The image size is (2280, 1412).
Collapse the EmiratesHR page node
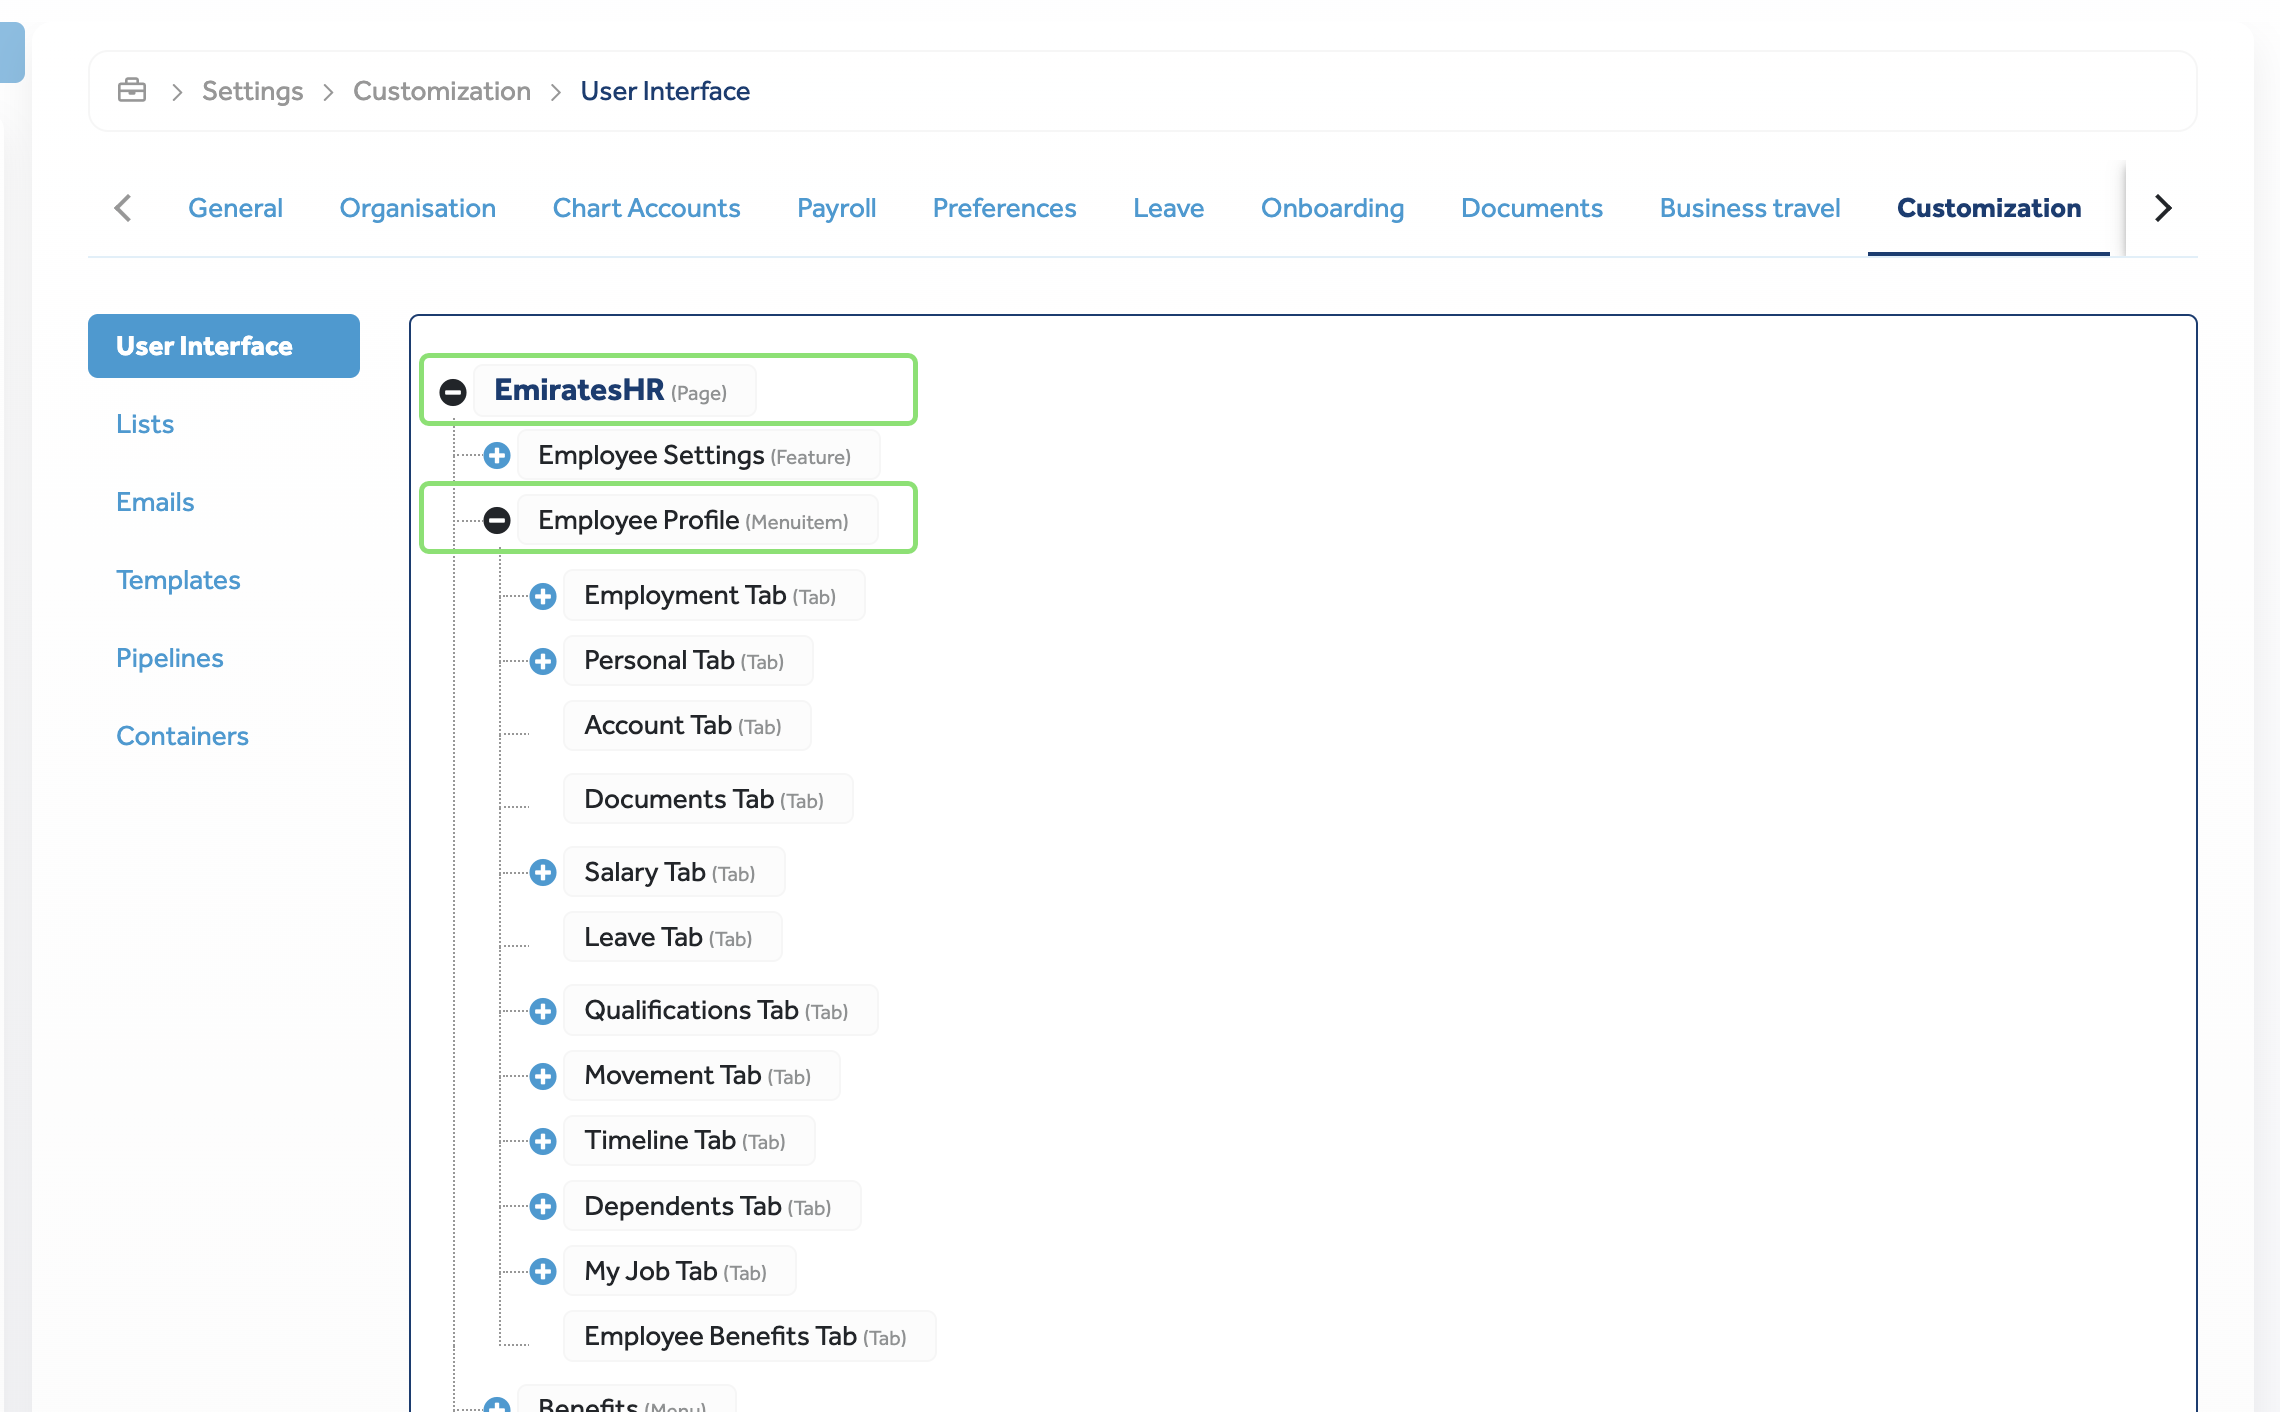[x=454, y=390]
